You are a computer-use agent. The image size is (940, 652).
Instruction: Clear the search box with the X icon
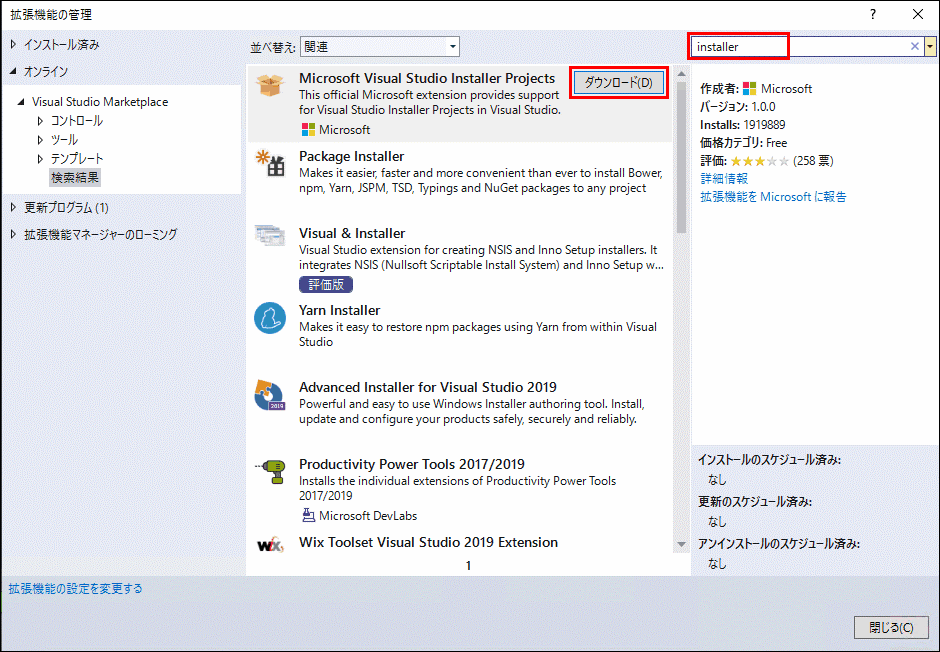point(915,46)
